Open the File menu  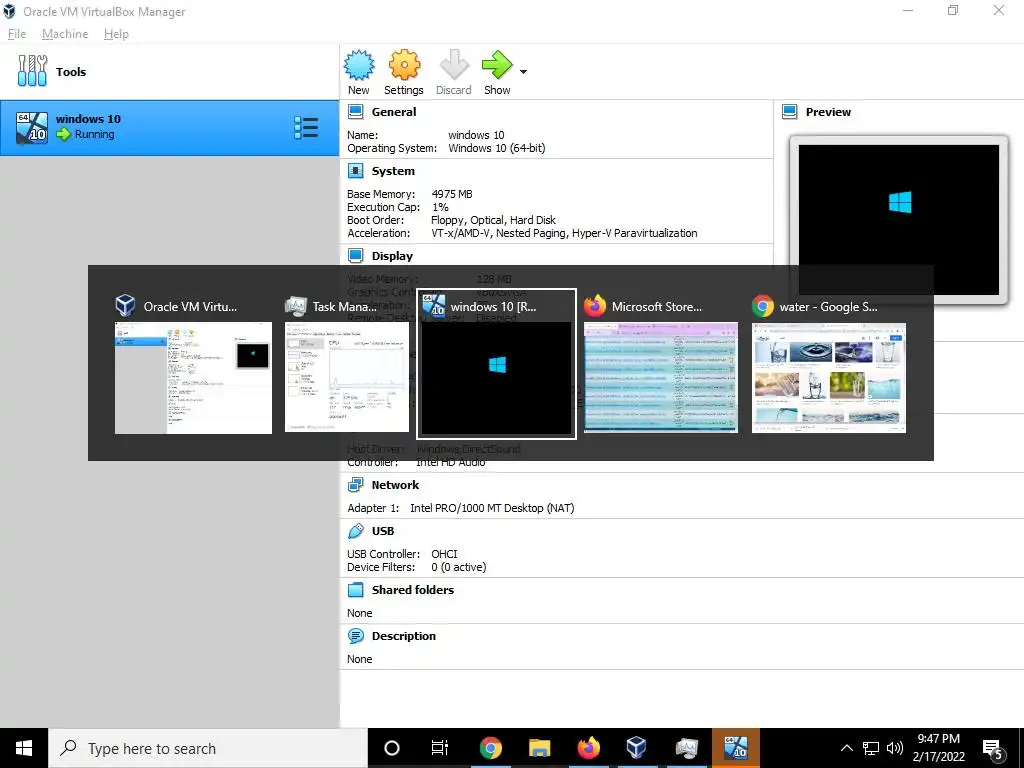coord(17,34)
